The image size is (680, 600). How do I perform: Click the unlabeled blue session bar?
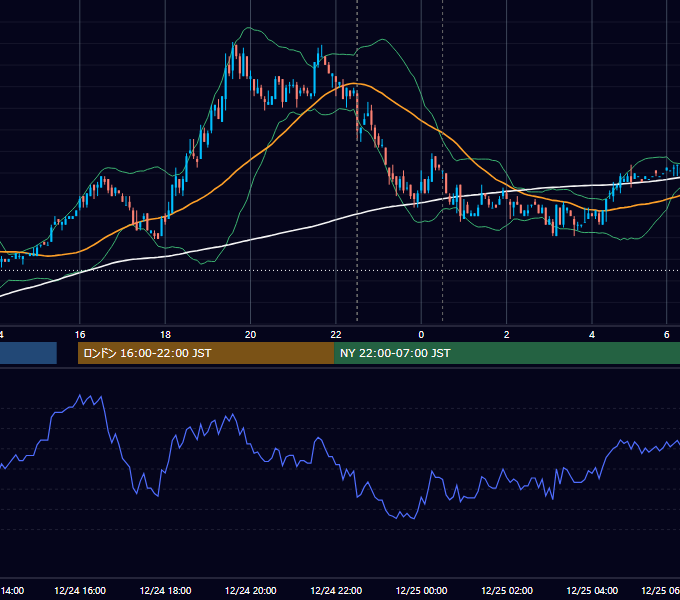point(28,353)
